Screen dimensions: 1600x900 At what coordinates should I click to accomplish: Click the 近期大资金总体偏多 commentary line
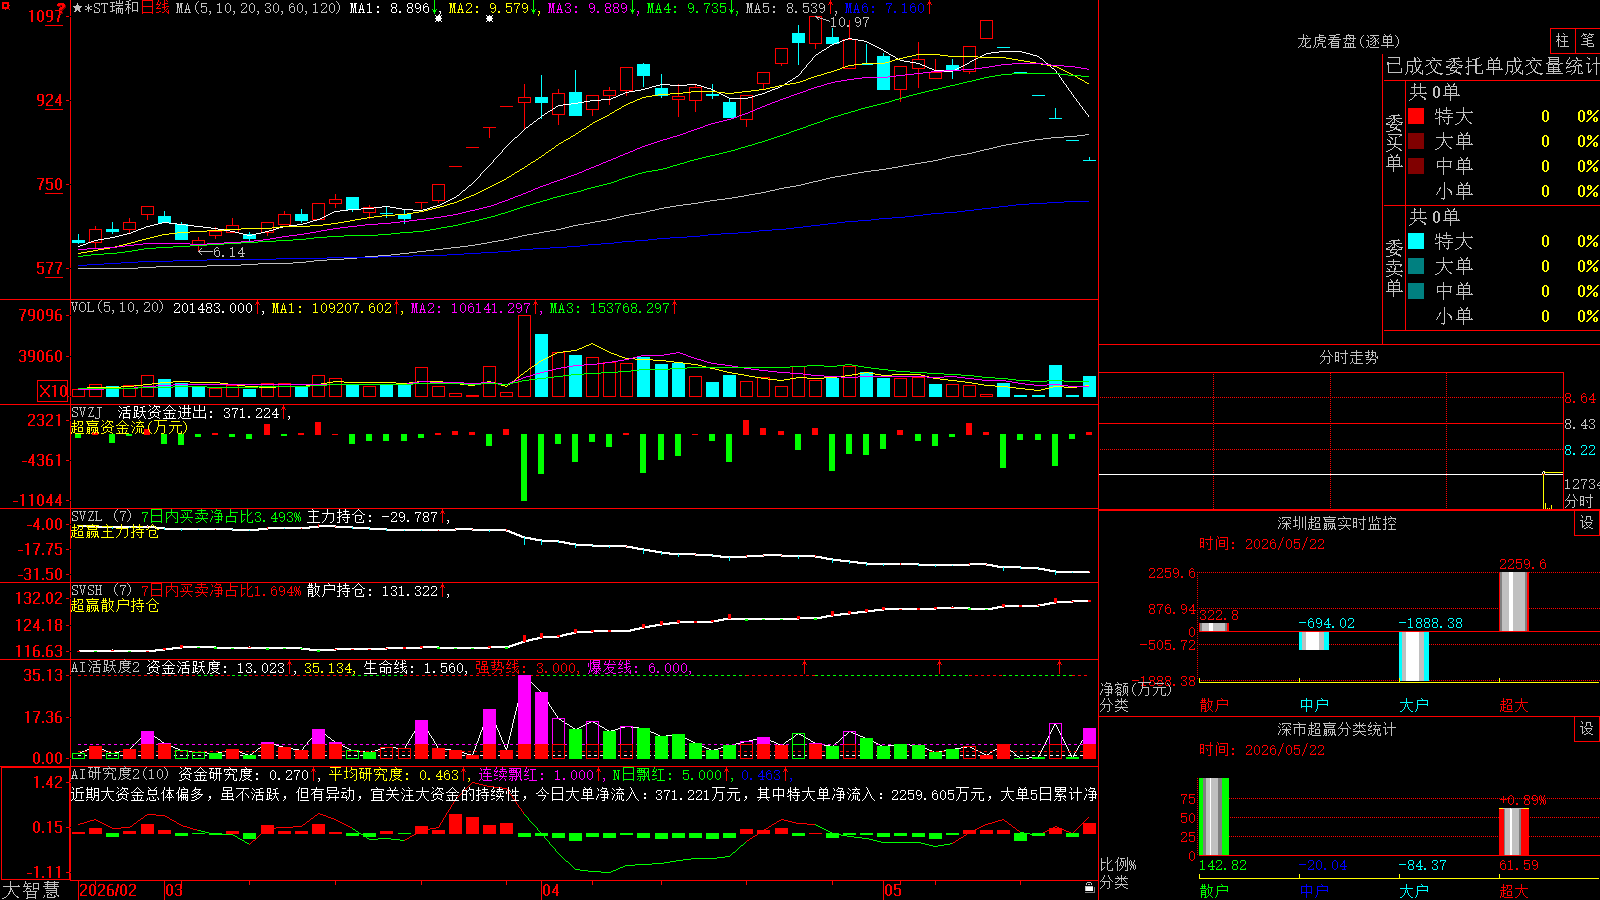[584, 794]
